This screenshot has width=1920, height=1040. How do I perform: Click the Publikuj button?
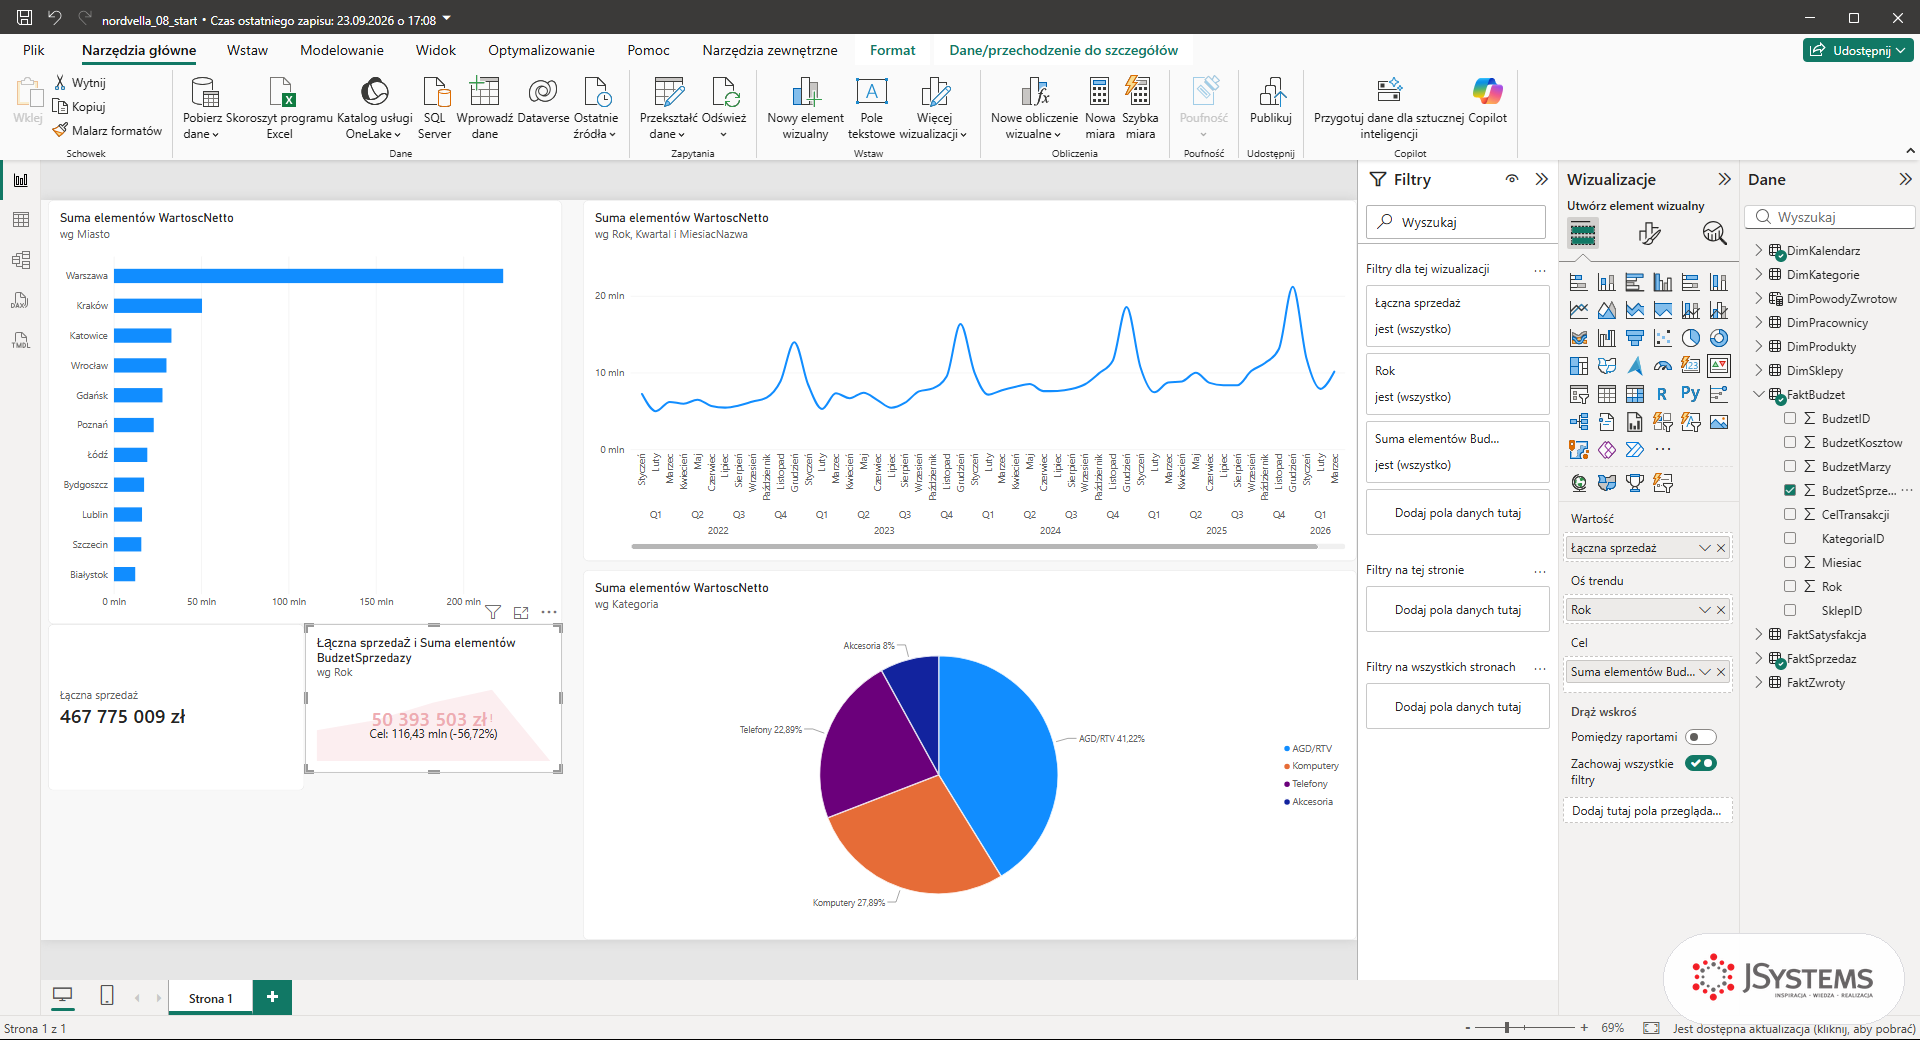1271,100
